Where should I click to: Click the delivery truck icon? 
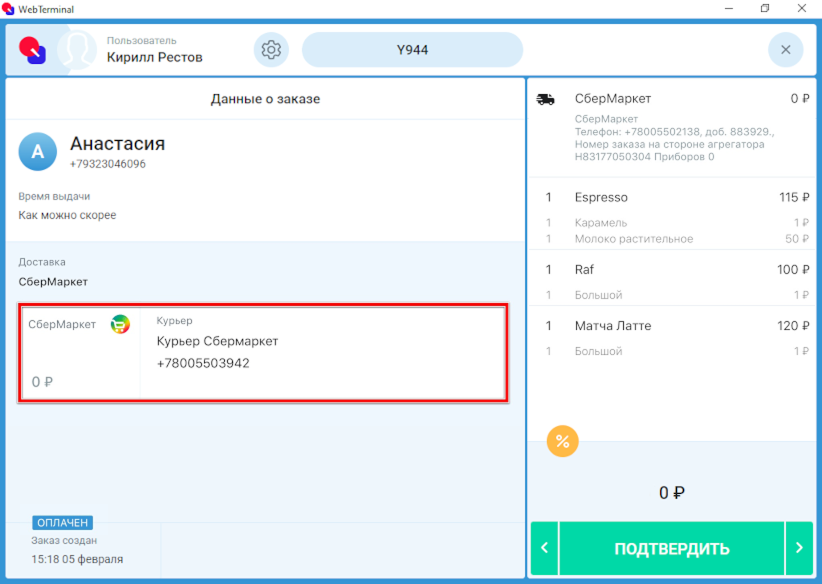pyautogui.click(x=545, y=99)
